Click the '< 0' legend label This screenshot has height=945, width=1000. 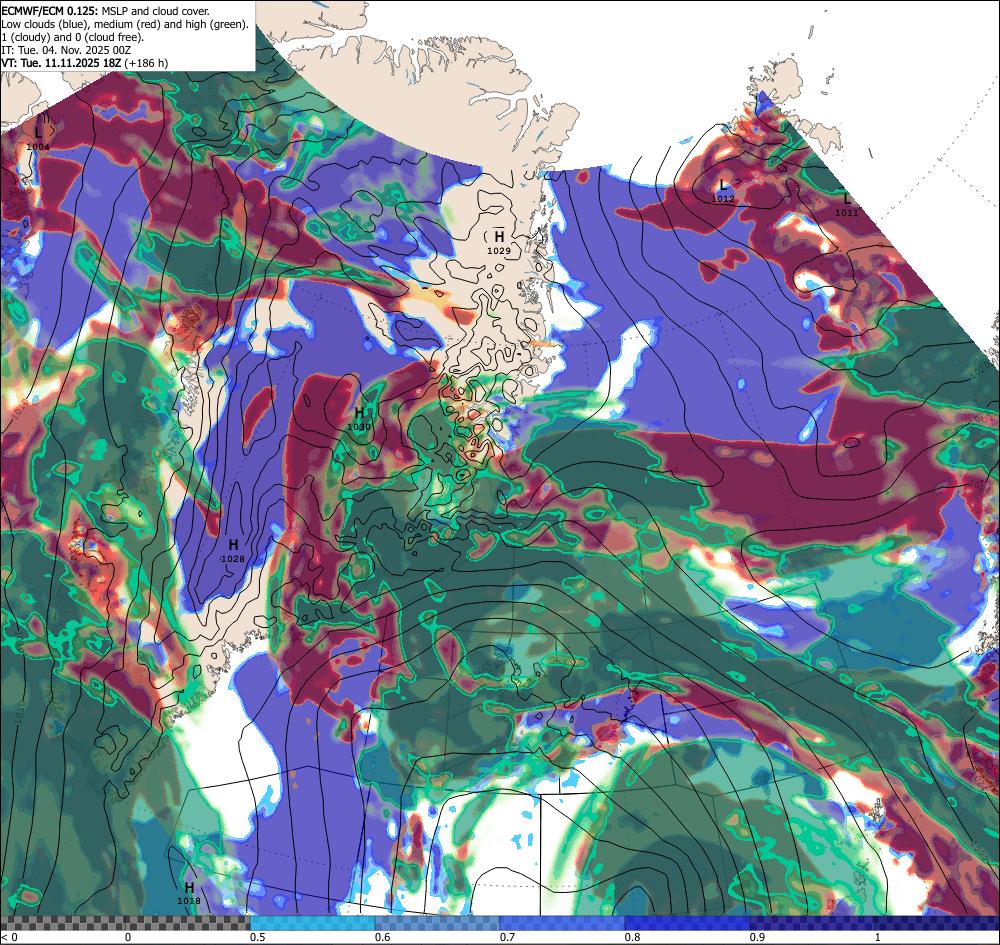[x=10, y=937]
